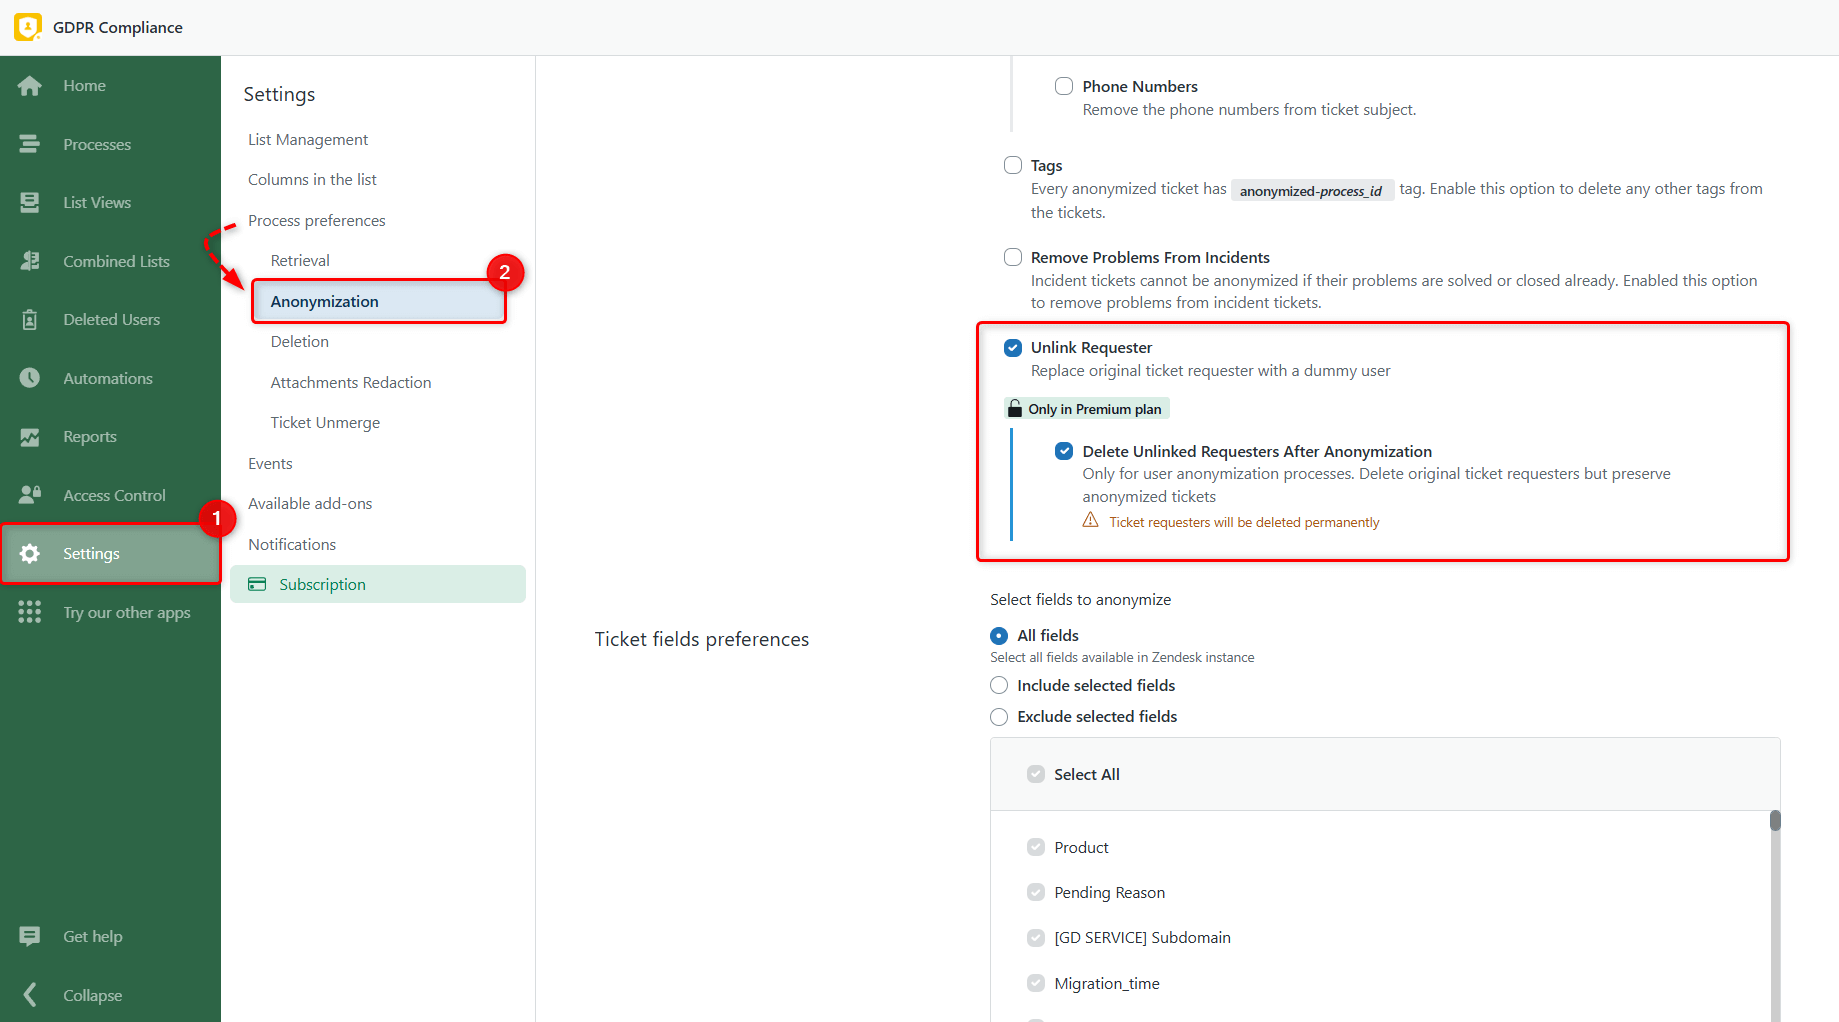The image size is (1839, 1022).
Task: Select the Processes sidebar icon
Action: pos(97,143)
